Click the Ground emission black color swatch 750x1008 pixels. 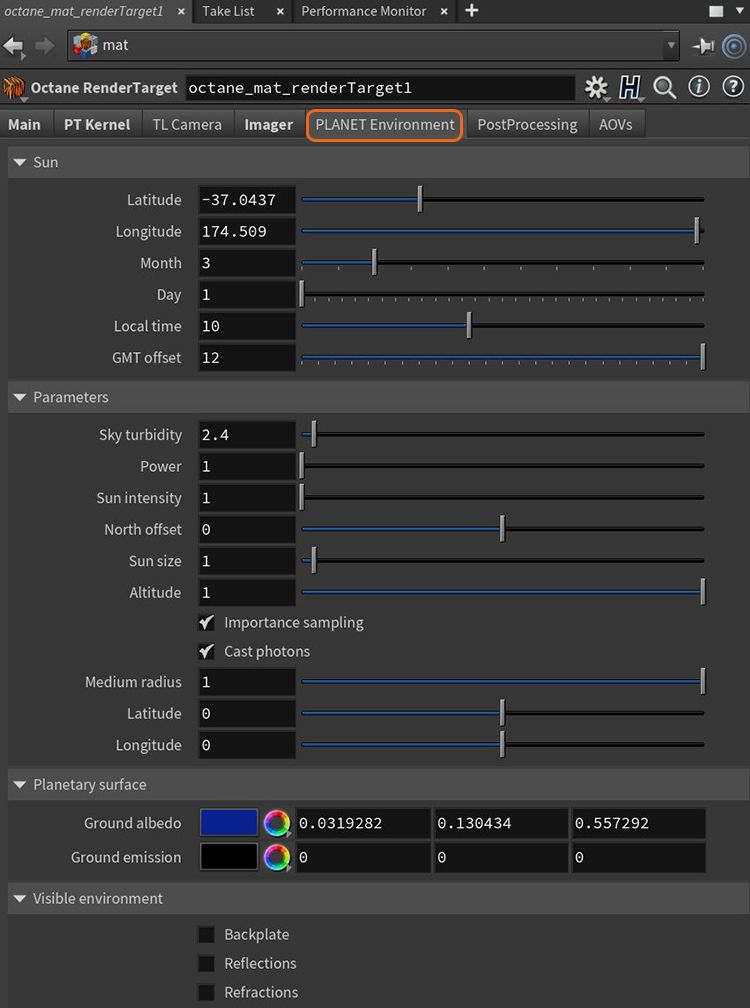[229, 858]
